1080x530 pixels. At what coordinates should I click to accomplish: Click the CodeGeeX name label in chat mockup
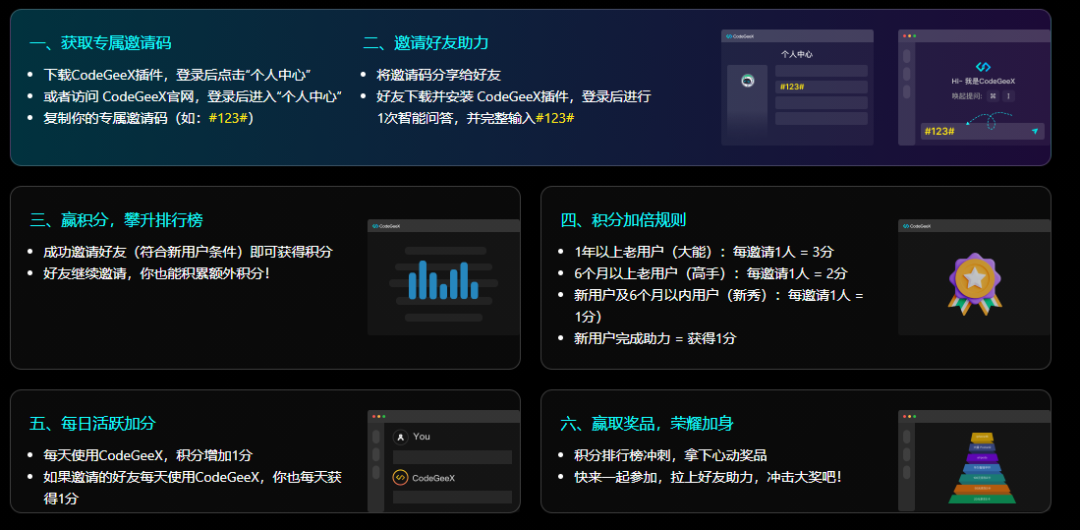(433, 478)
